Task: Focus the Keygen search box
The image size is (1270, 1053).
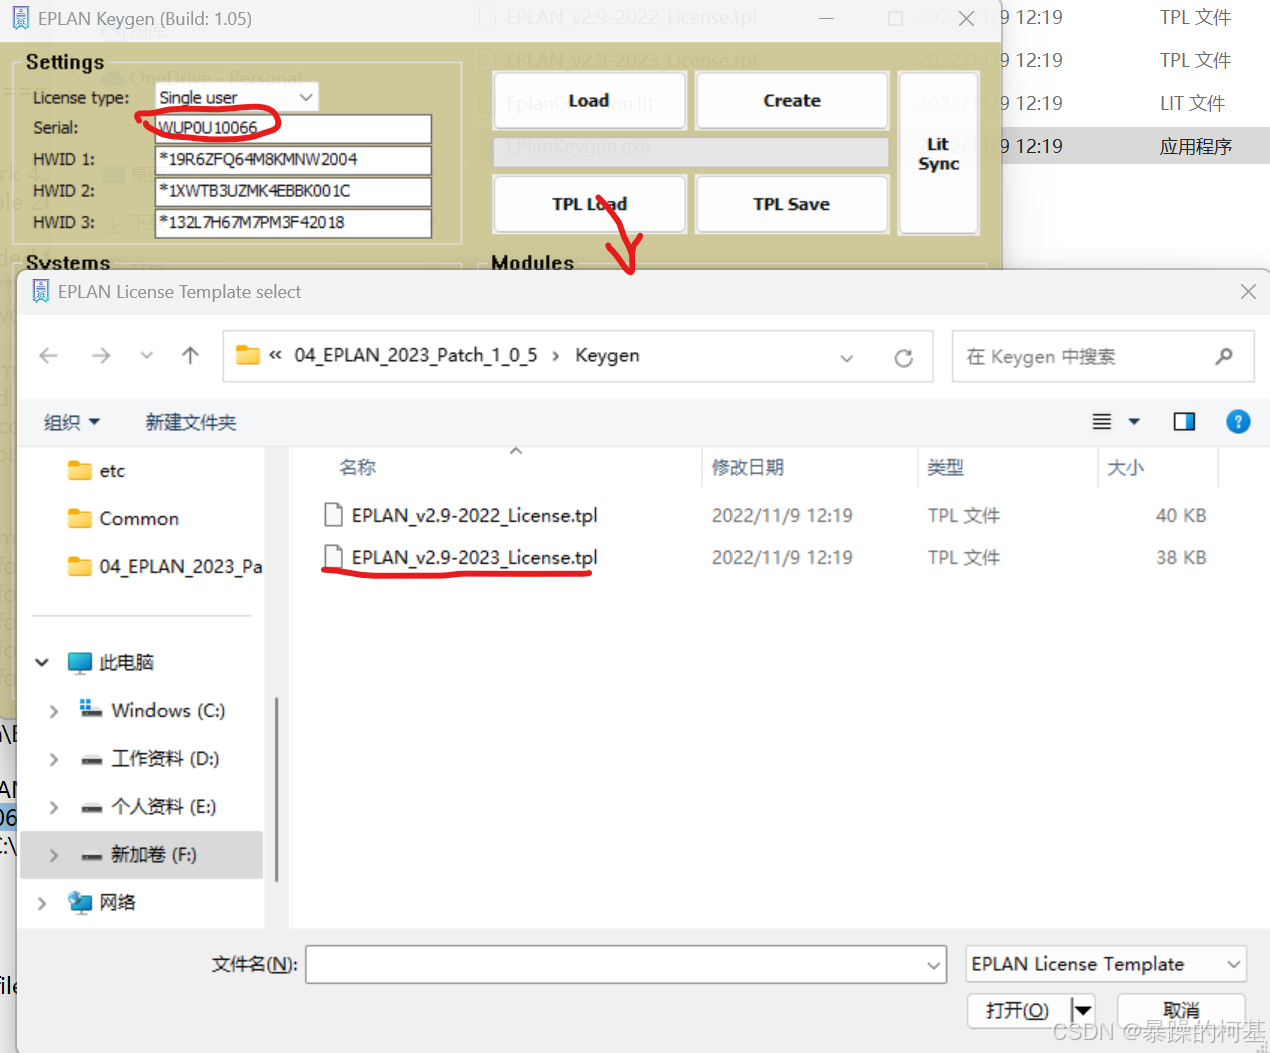Action: [x=1103, y=357]
